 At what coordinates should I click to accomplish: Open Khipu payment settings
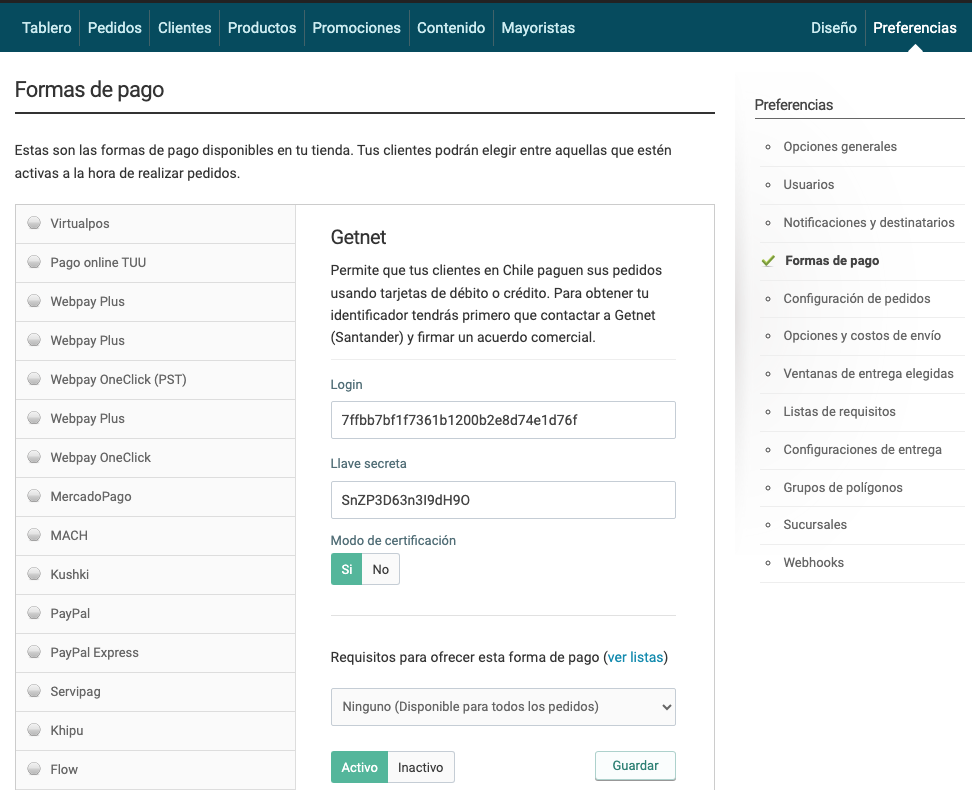[x=156, y=732]
